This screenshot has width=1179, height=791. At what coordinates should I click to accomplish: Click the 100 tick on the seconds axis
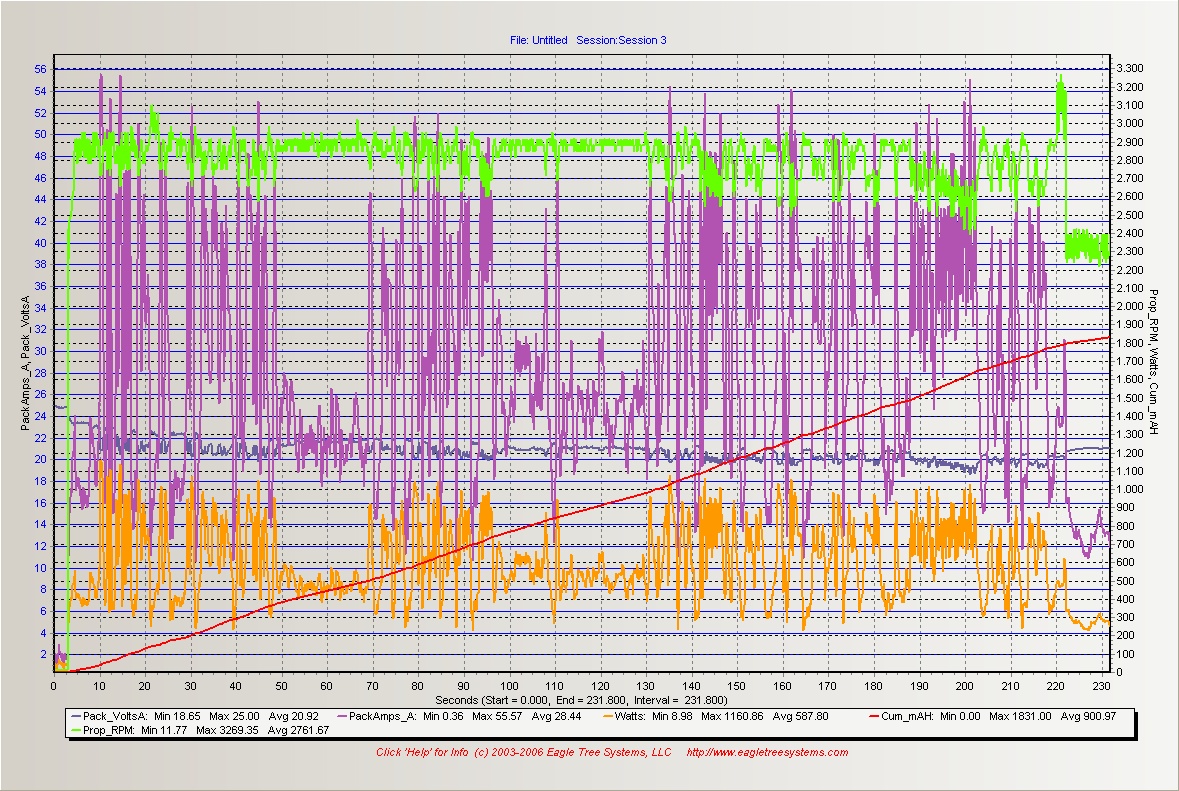509,687
